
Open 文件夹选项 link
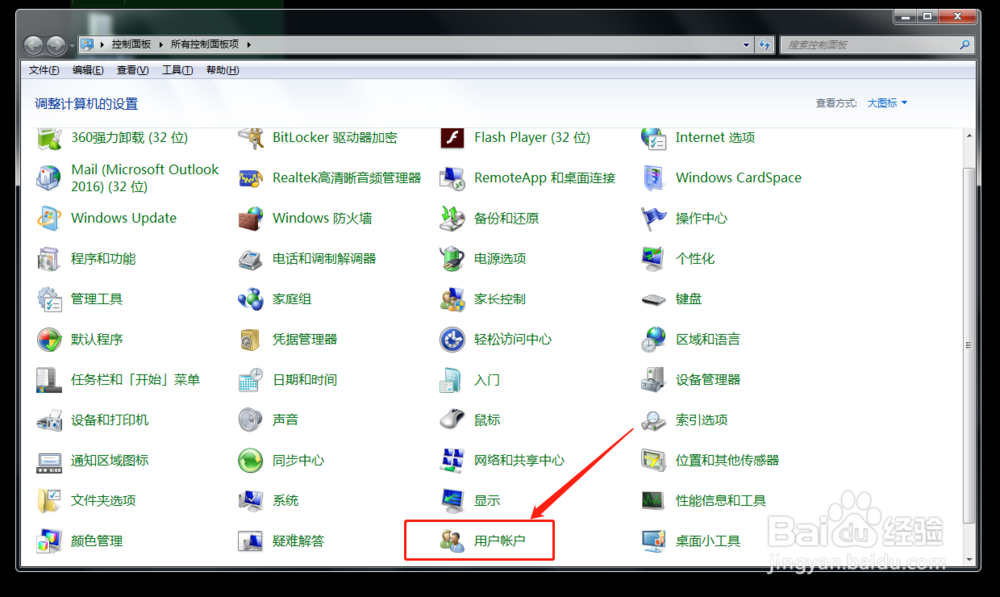[x=103, y=501]
